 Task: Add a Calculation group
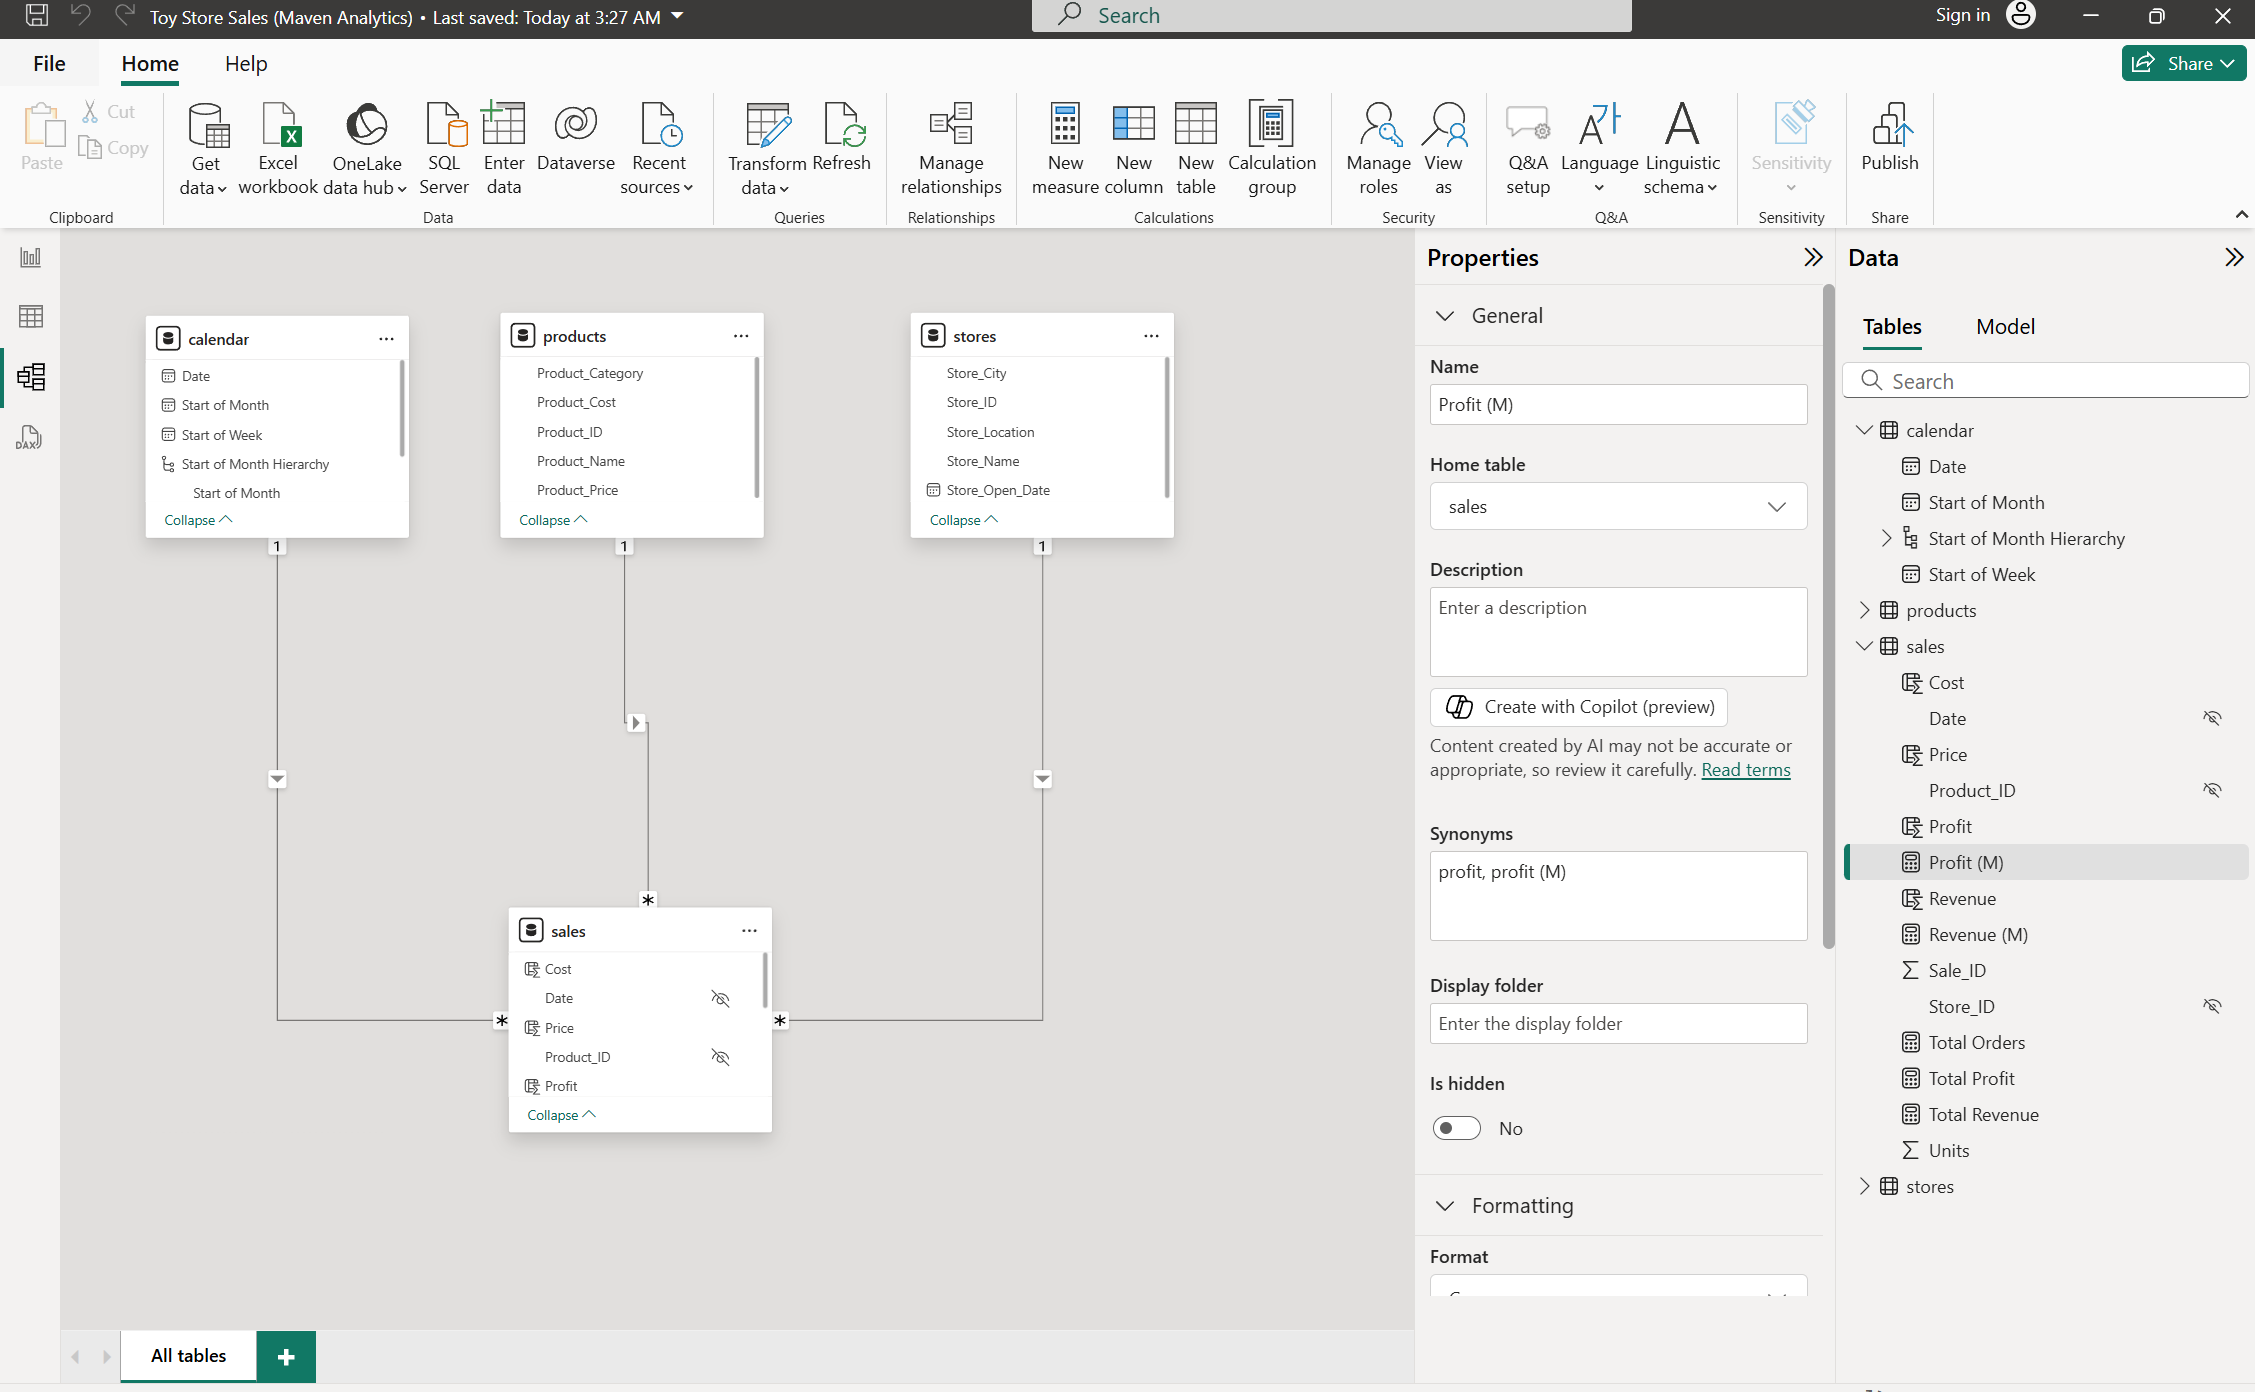coord(1272,150)
